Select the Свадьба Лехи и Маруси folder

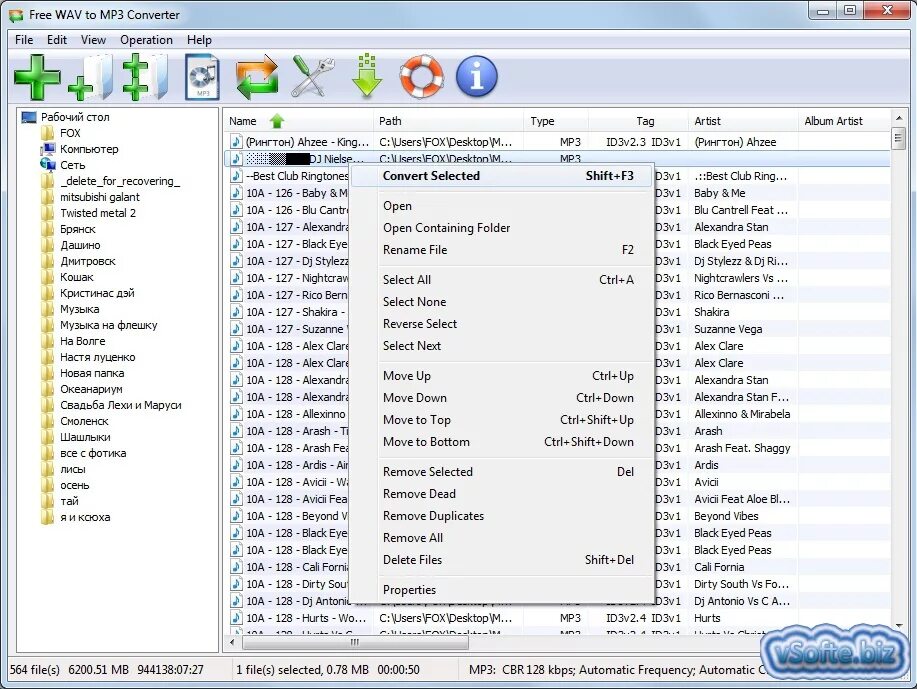click(x=120, y=405)
